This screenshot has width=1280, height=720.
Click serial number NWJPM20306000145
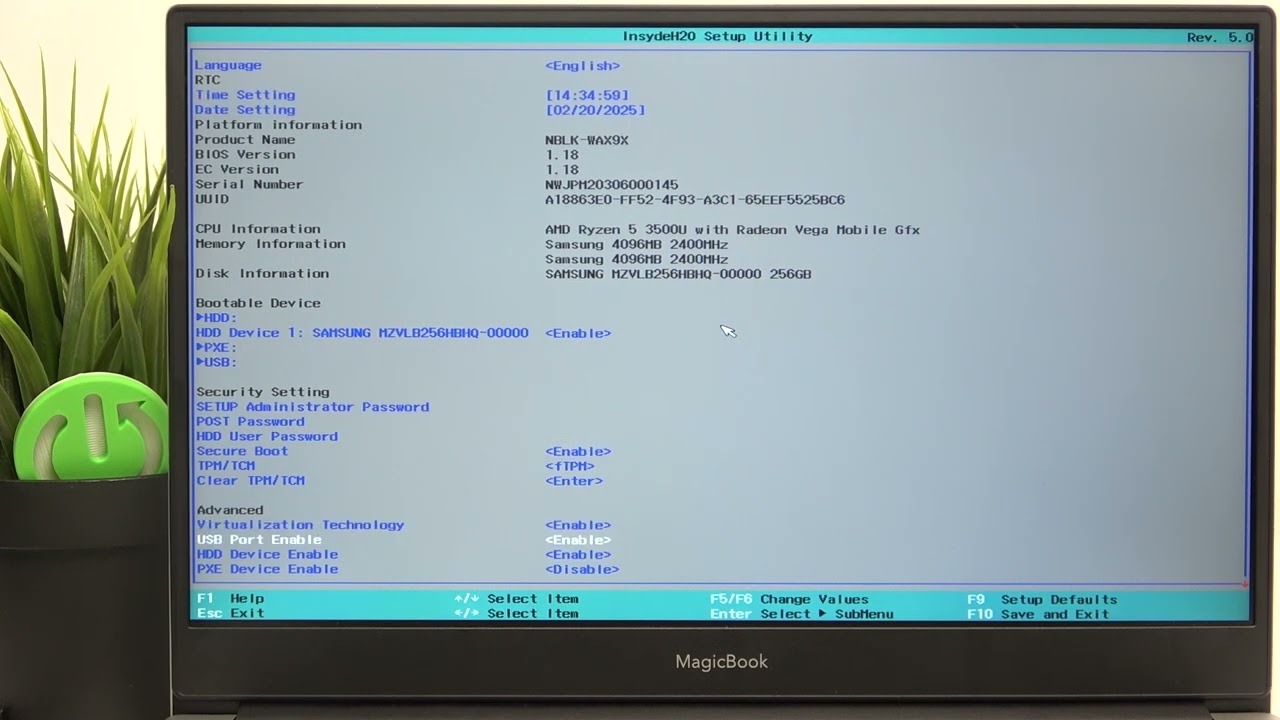point(612,185)
